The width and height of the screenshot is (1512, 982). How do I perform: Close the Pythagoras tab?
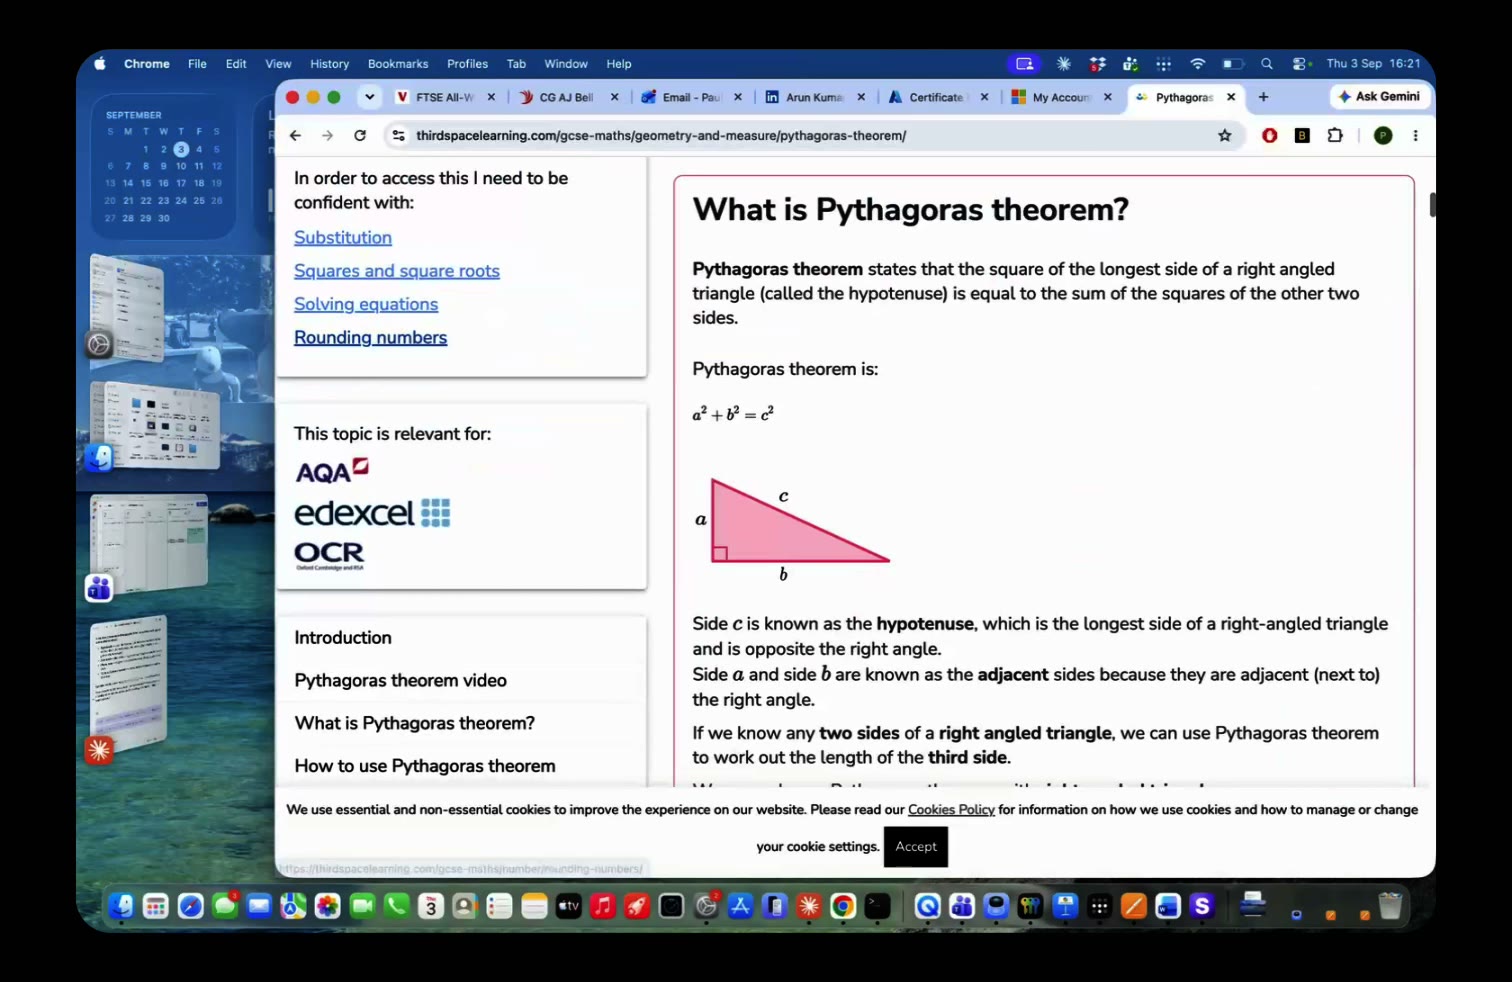1231,97
